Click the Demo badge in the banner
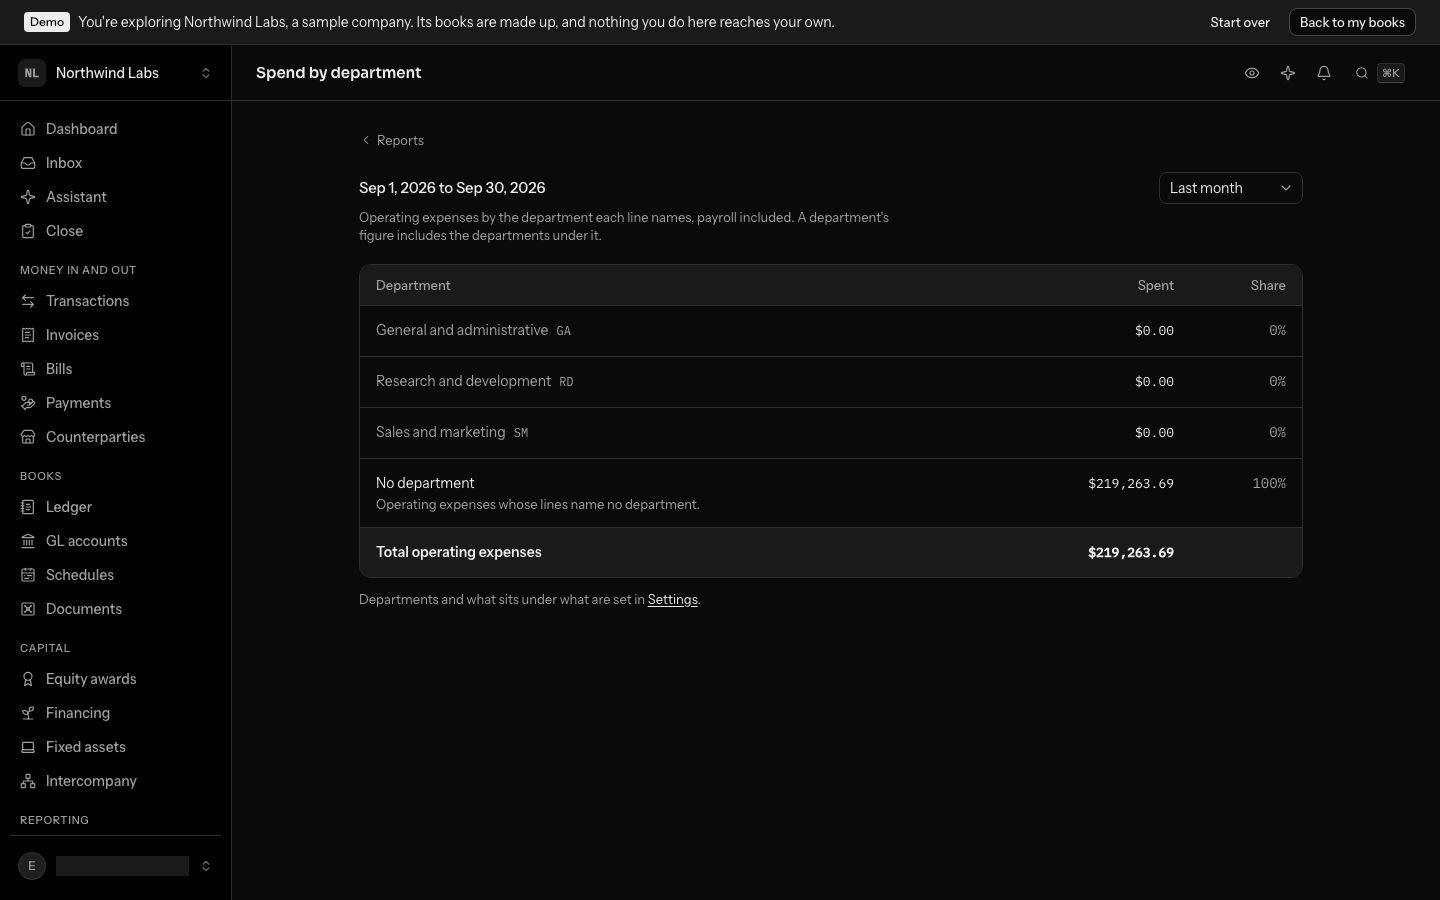Screen dimensions: 1440x900 pos(47,22)
